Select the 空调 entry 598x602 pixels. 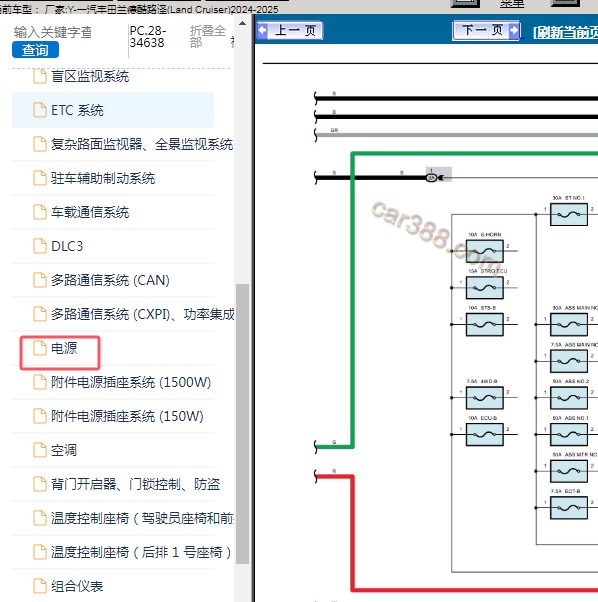(x=64, y=450)
